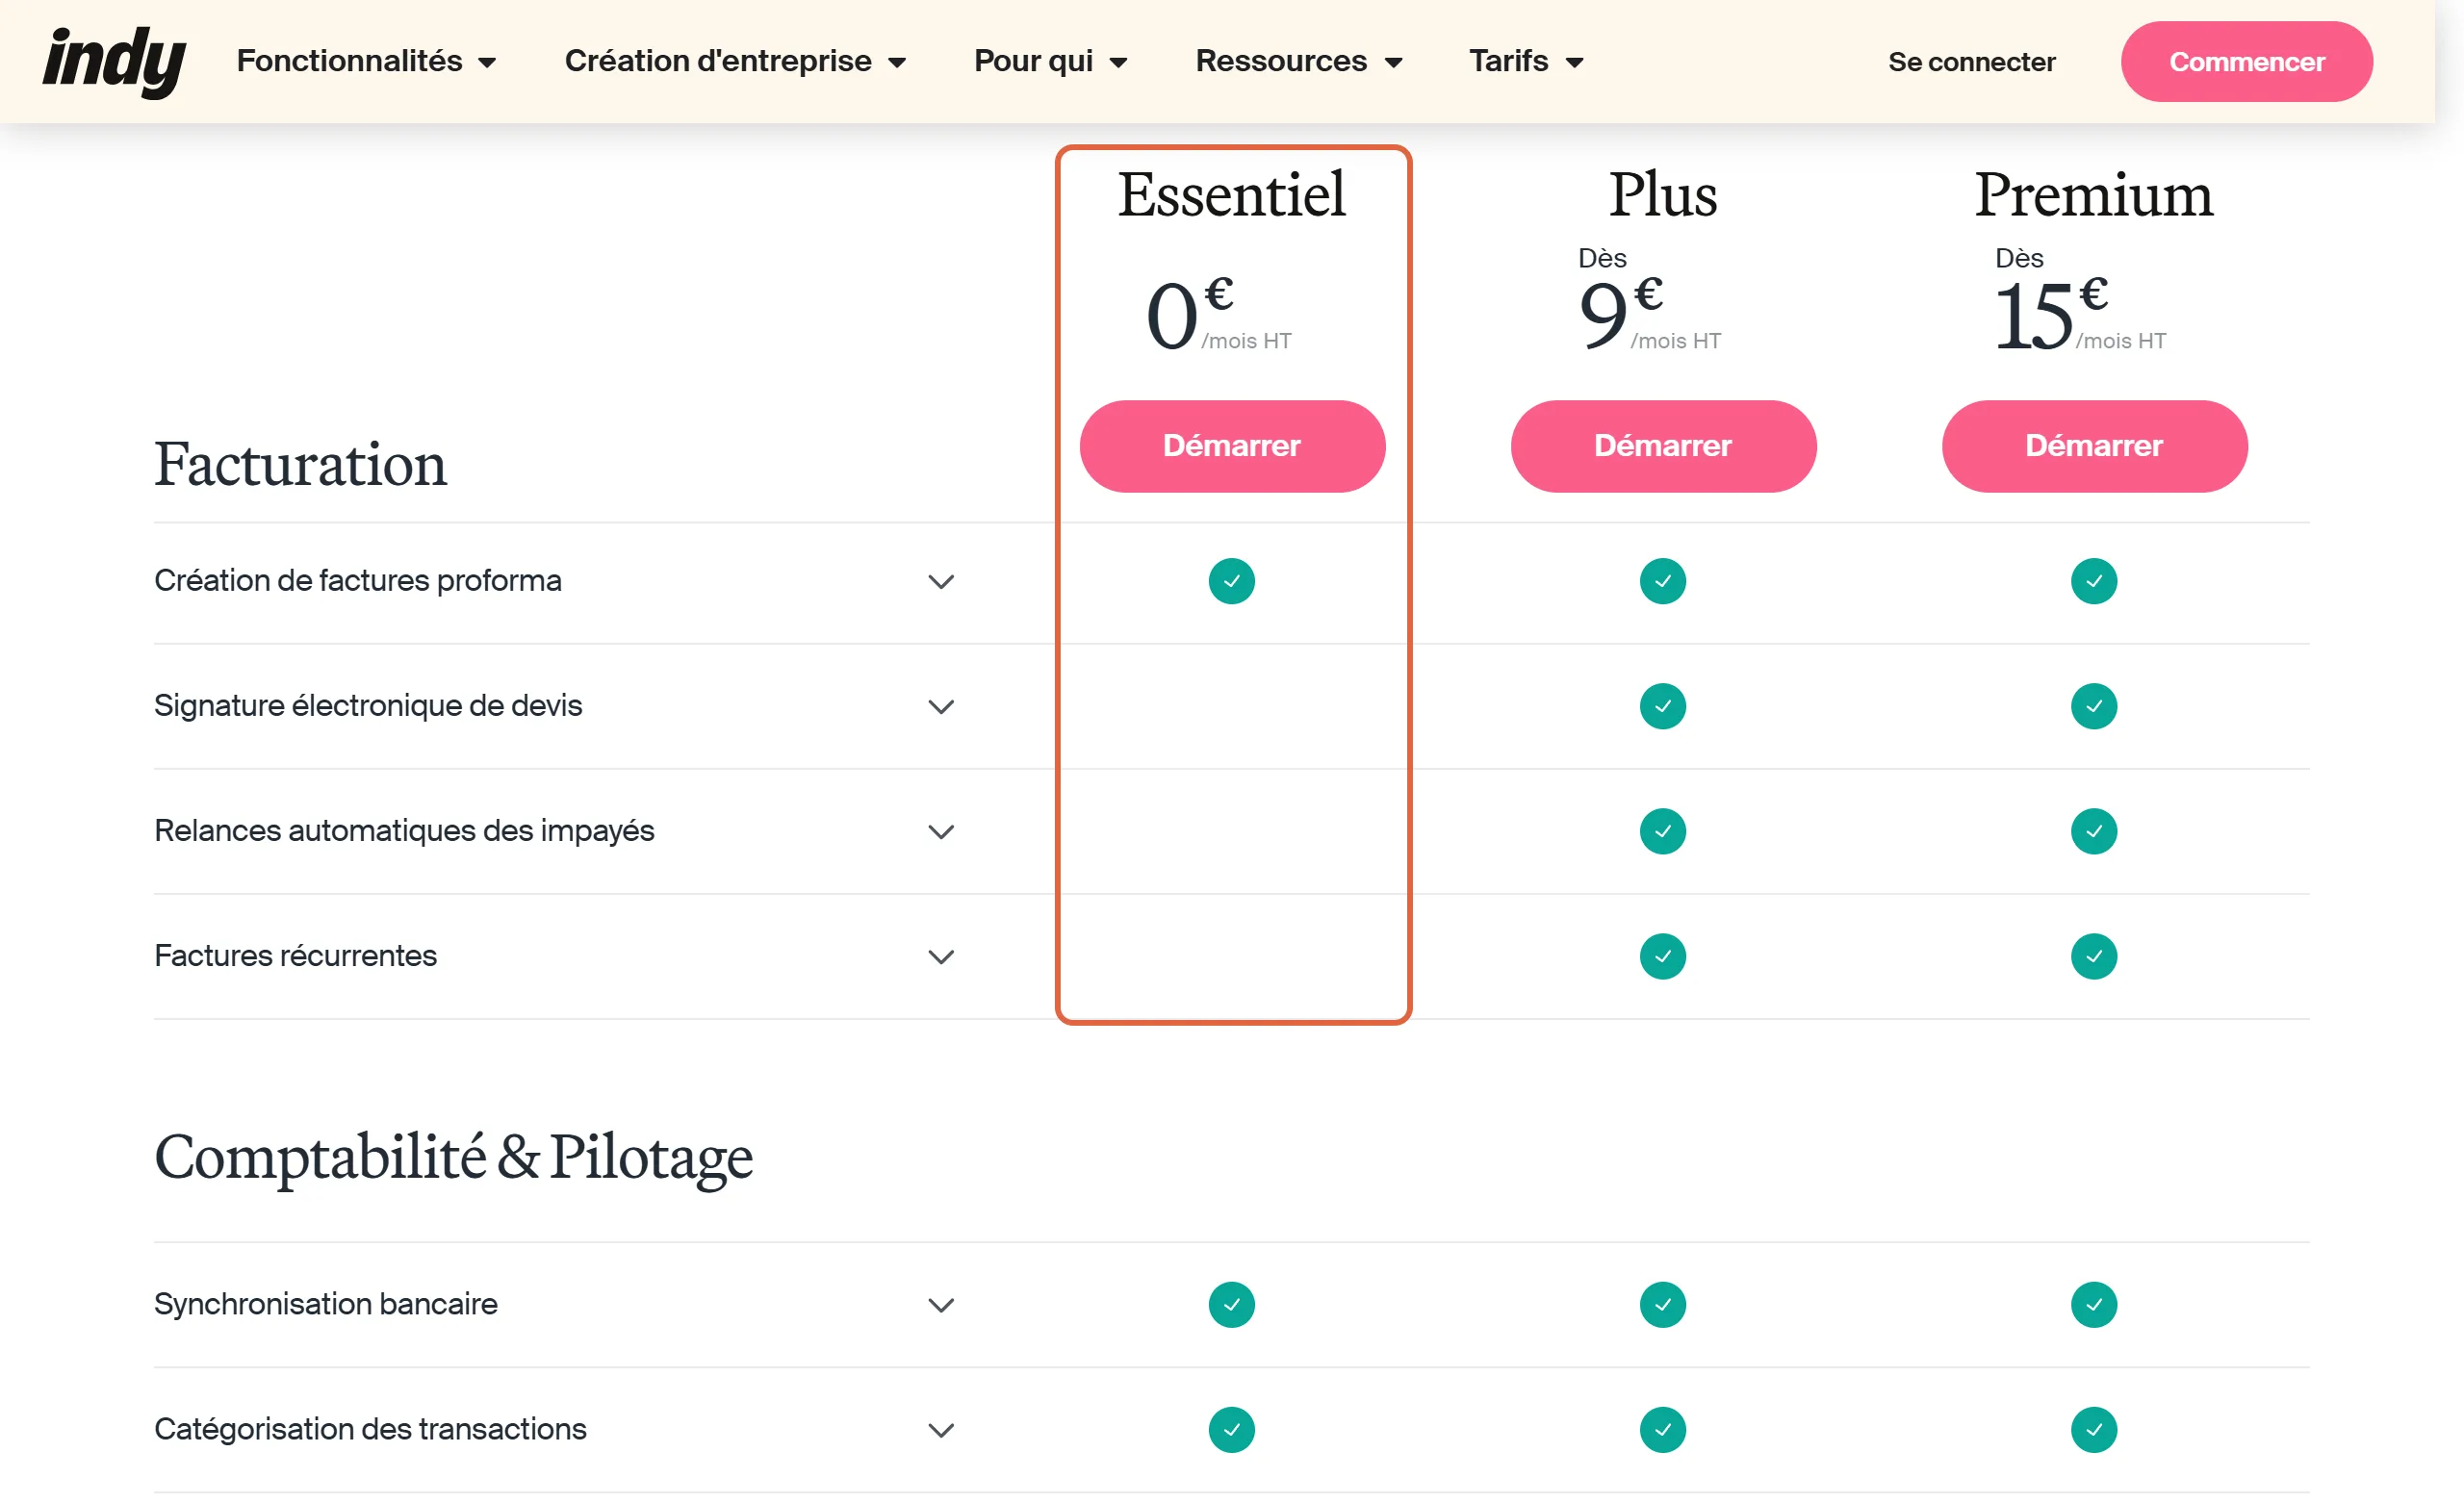Expand the Catégorisation des transactions row
The height and width of the screenshot is (1503, 2464).
[x=941, y=1430]
